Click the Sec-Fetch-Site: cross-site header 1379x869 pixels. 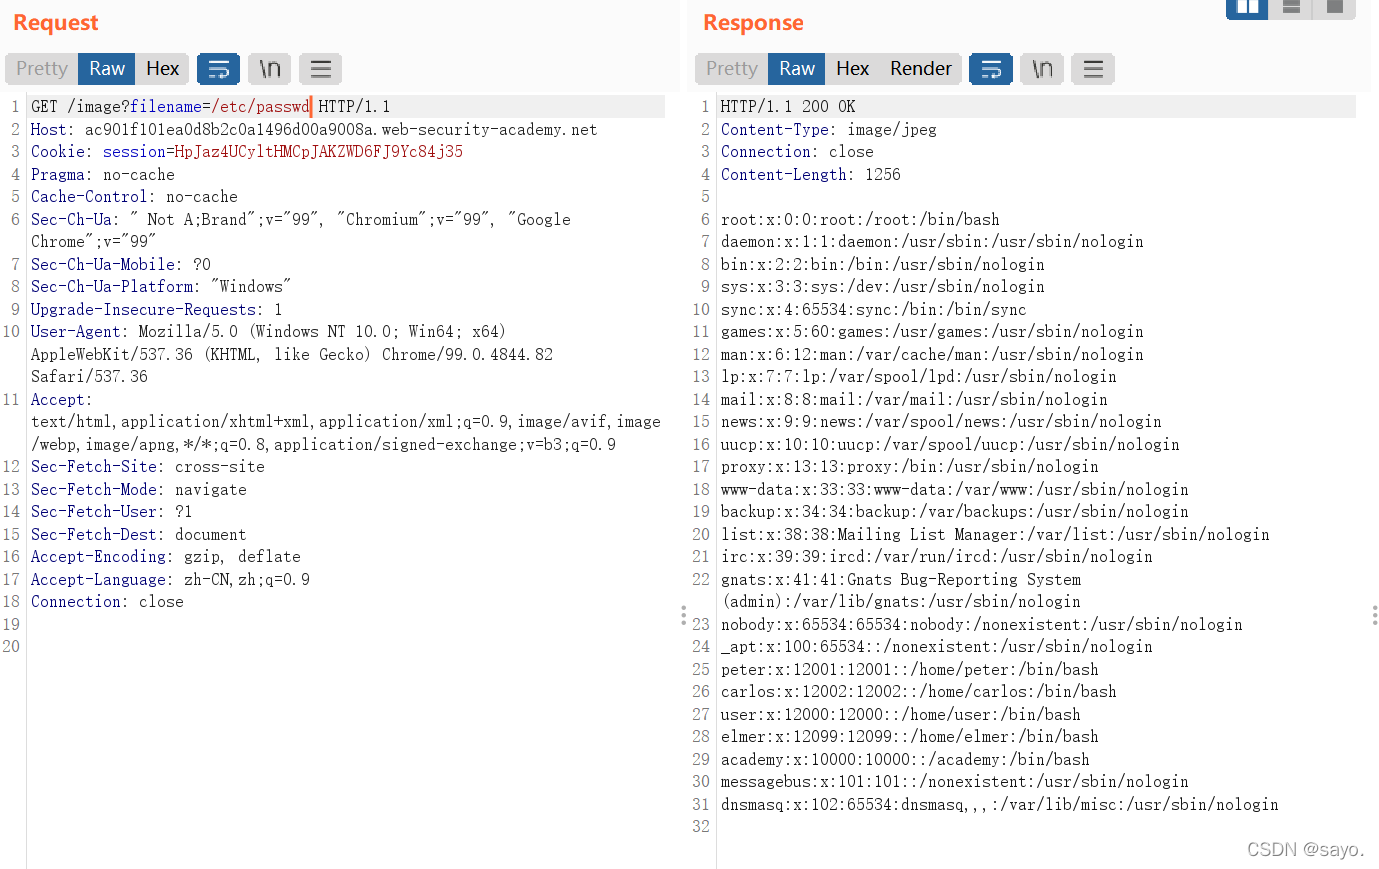pyautogui.click(x=148, y=466)
